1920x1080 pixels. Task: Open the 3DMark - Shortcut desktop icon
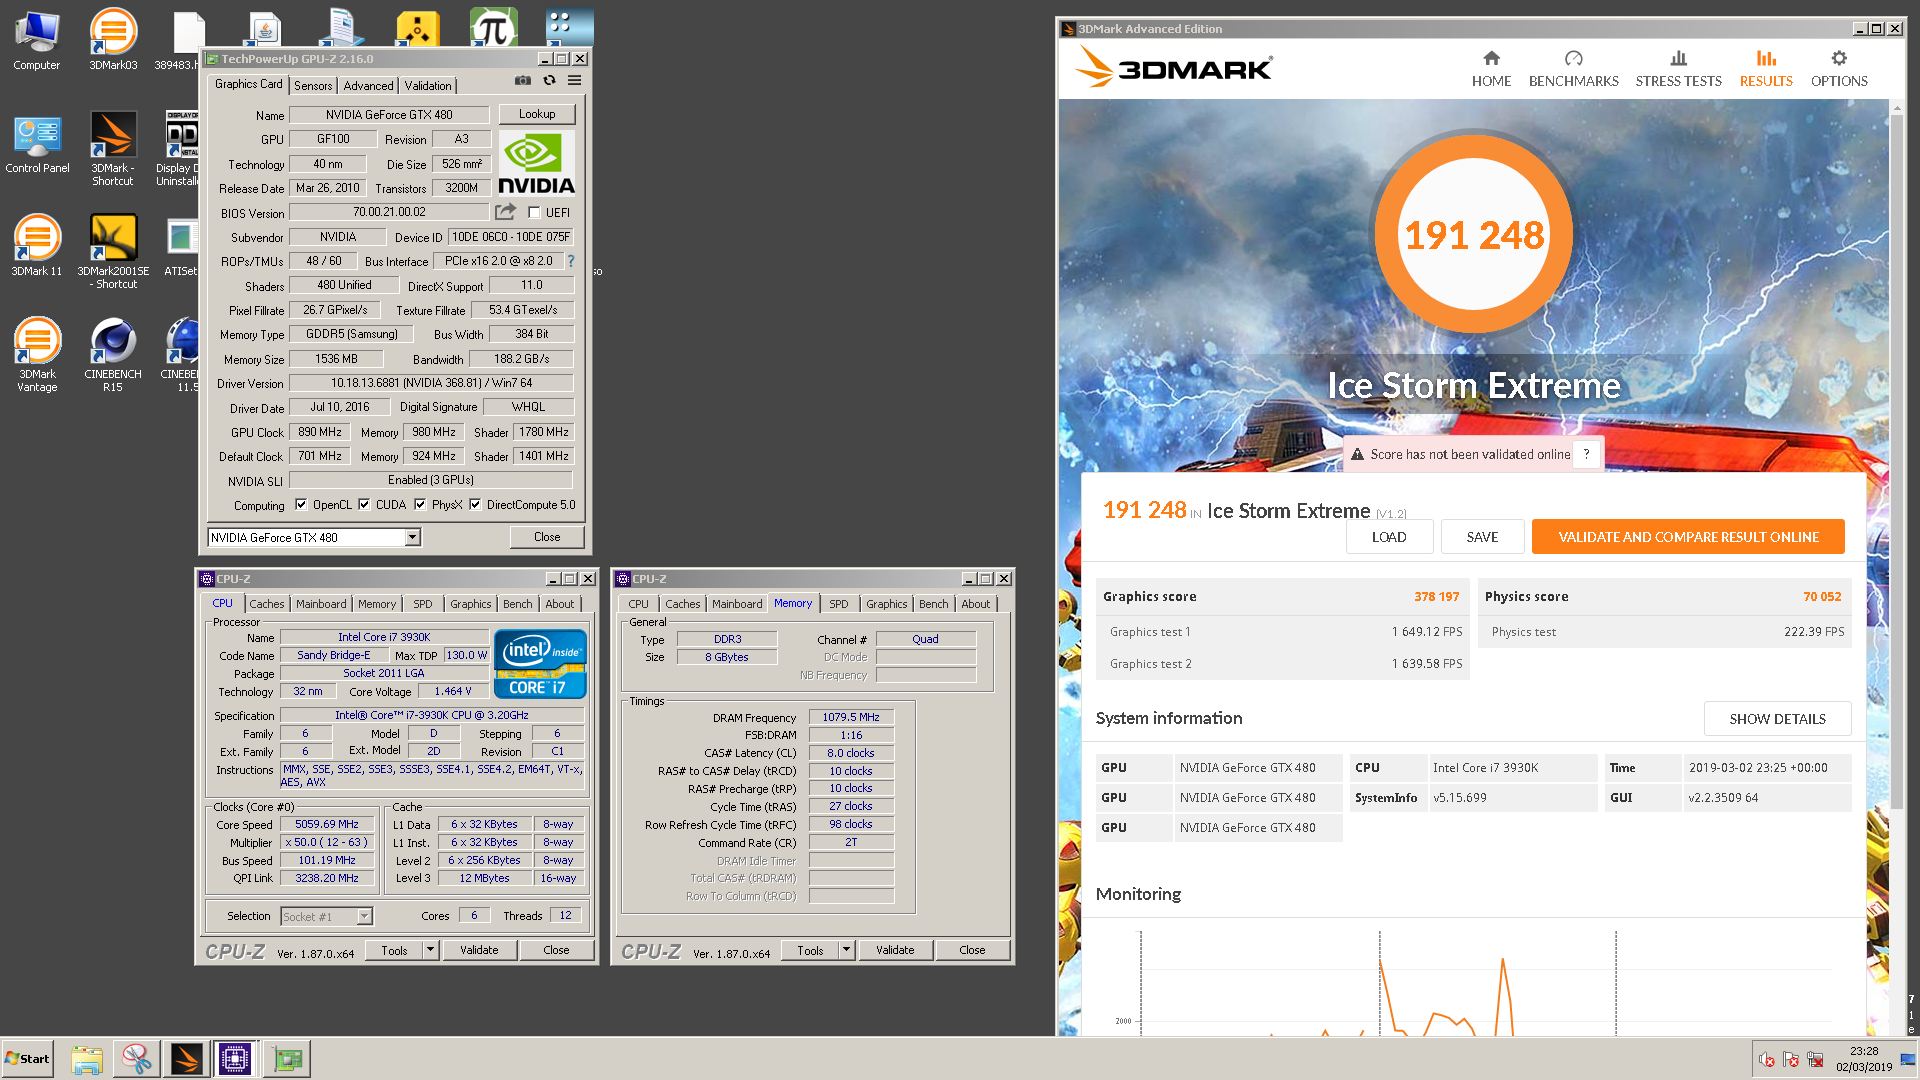(x=113, y=148)
